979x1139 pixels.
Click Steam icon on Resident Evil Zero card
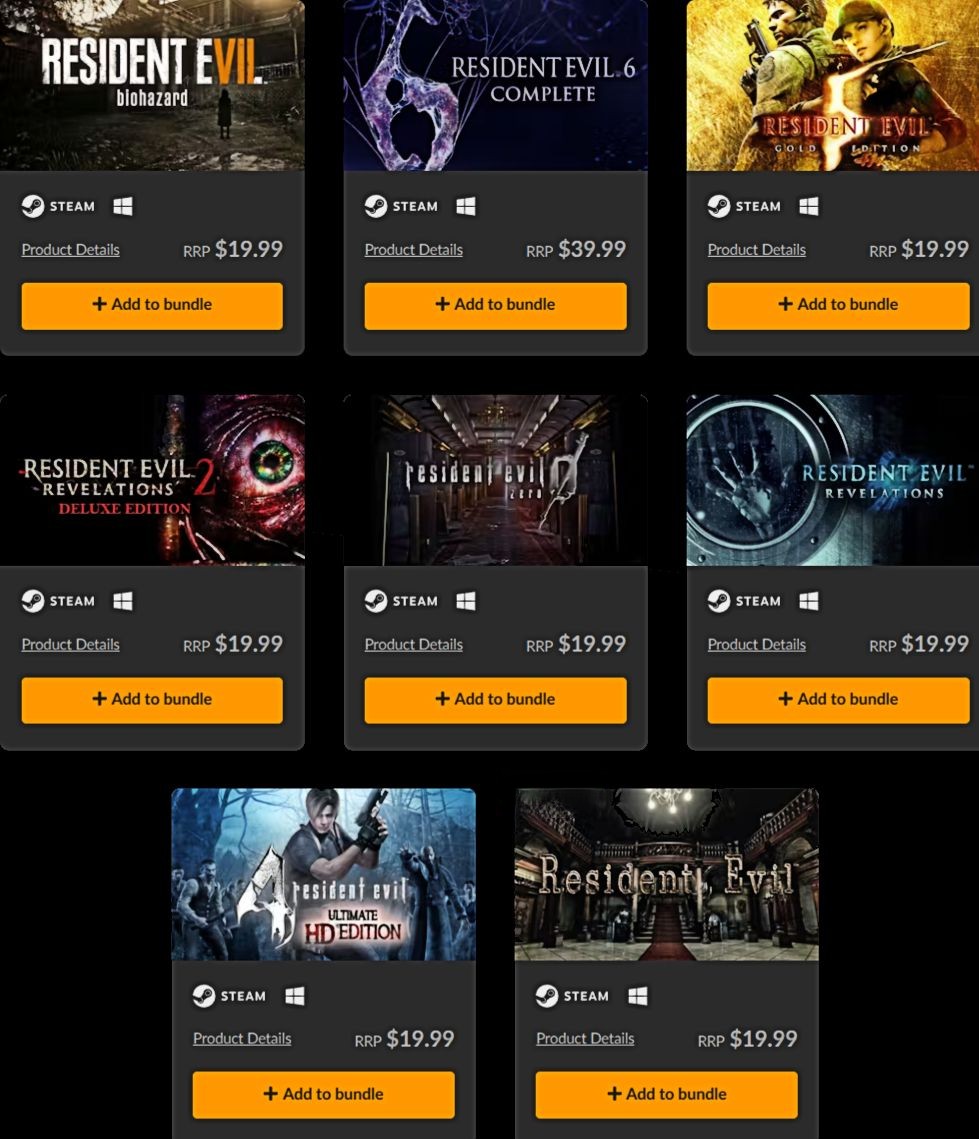375,601
